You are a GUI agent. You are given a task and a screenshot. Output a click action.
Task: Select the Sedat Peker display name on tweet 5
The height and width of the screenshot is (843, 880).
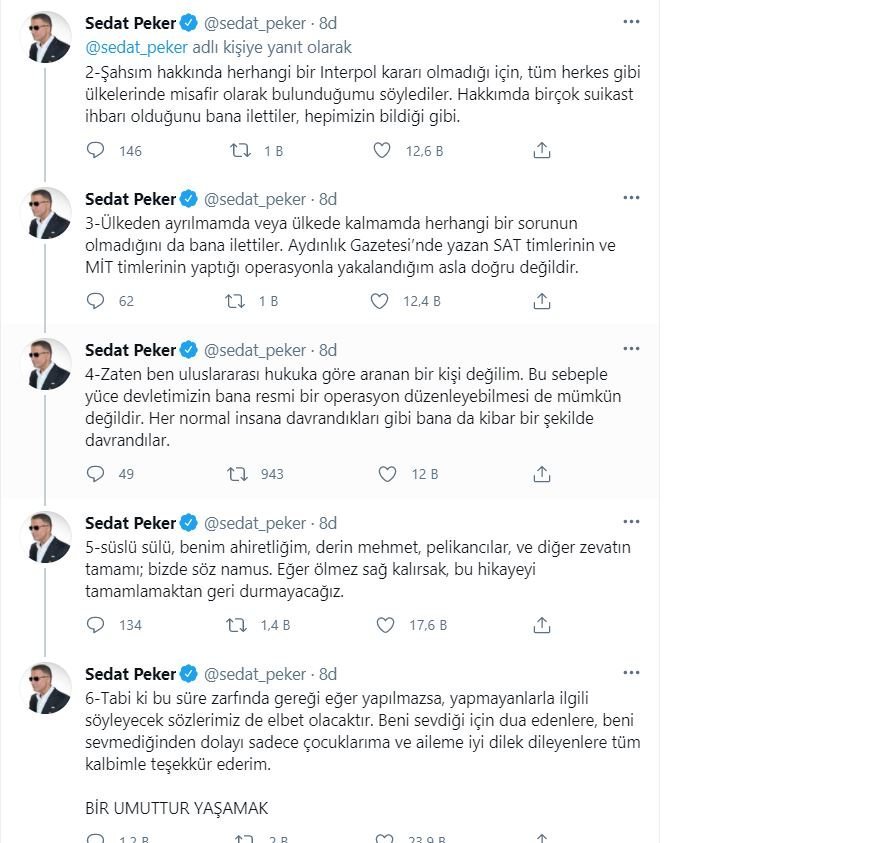click(130, 522)
